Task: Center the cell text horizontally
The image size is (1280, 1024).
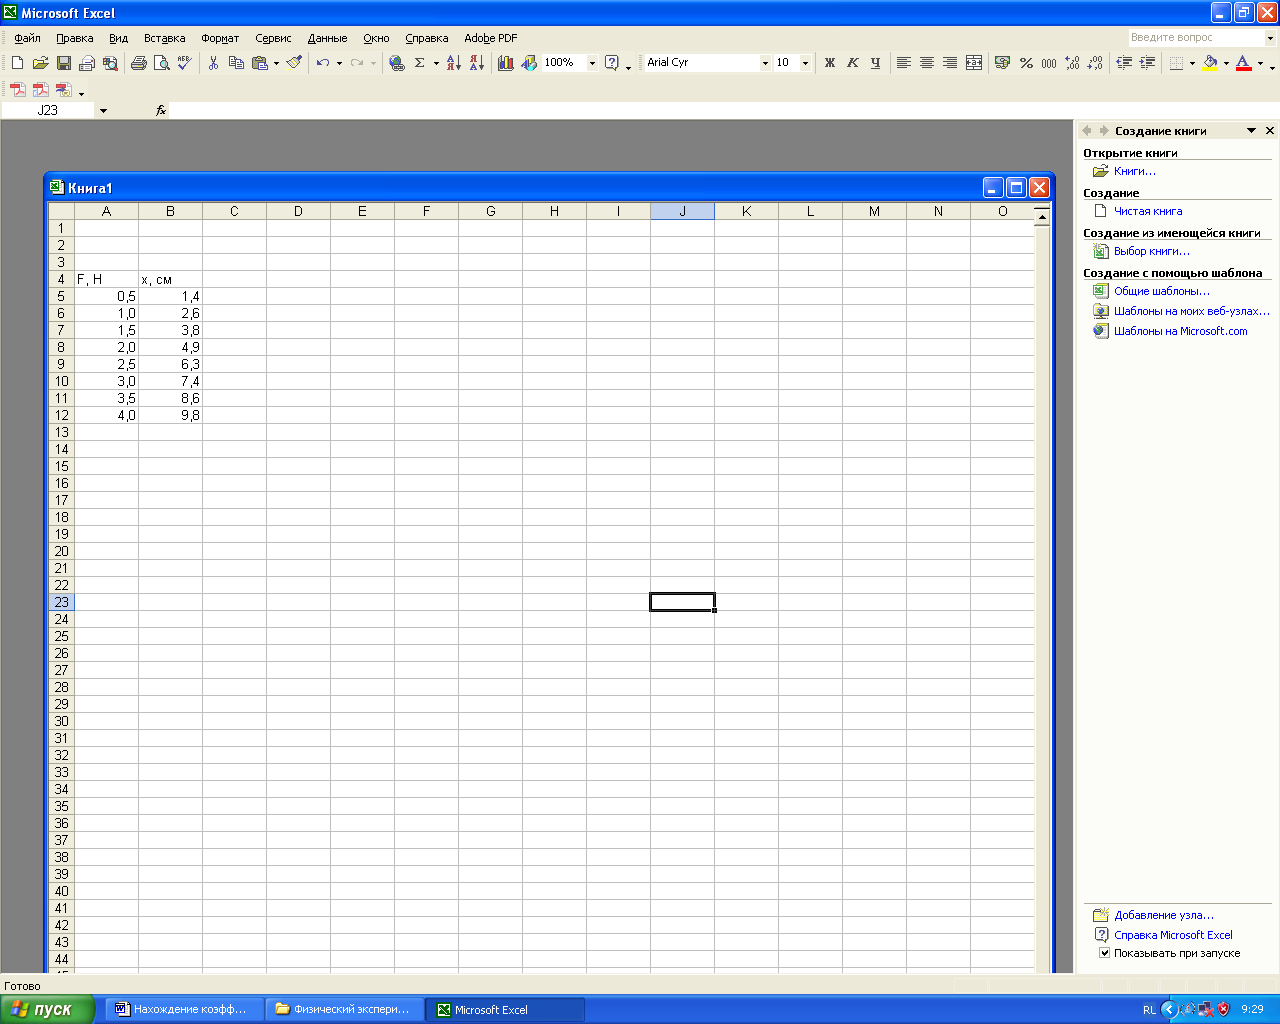Action: pyautogui.click(x=926, y=63)
